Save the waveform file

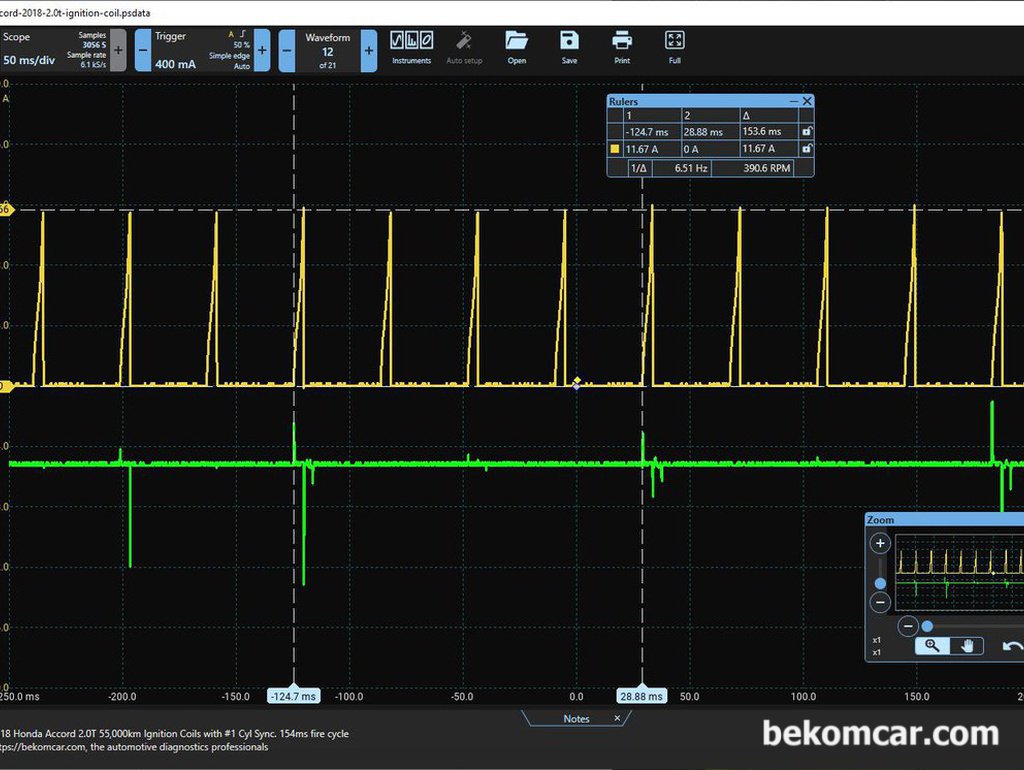[569, 48]
